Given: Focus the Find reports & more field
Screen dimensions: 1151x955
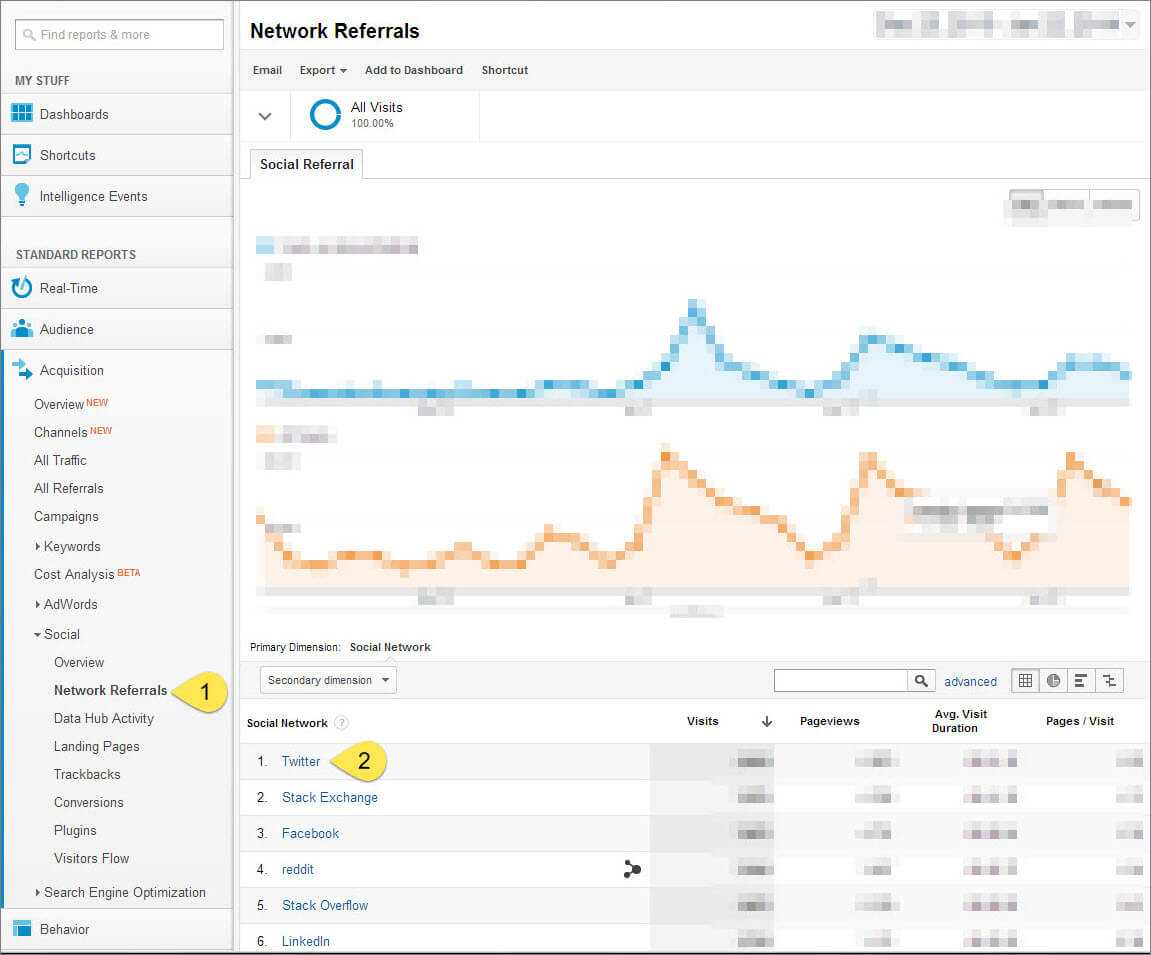Looking at the screenshot, I should pyautogui.click(x=119, y=35).
